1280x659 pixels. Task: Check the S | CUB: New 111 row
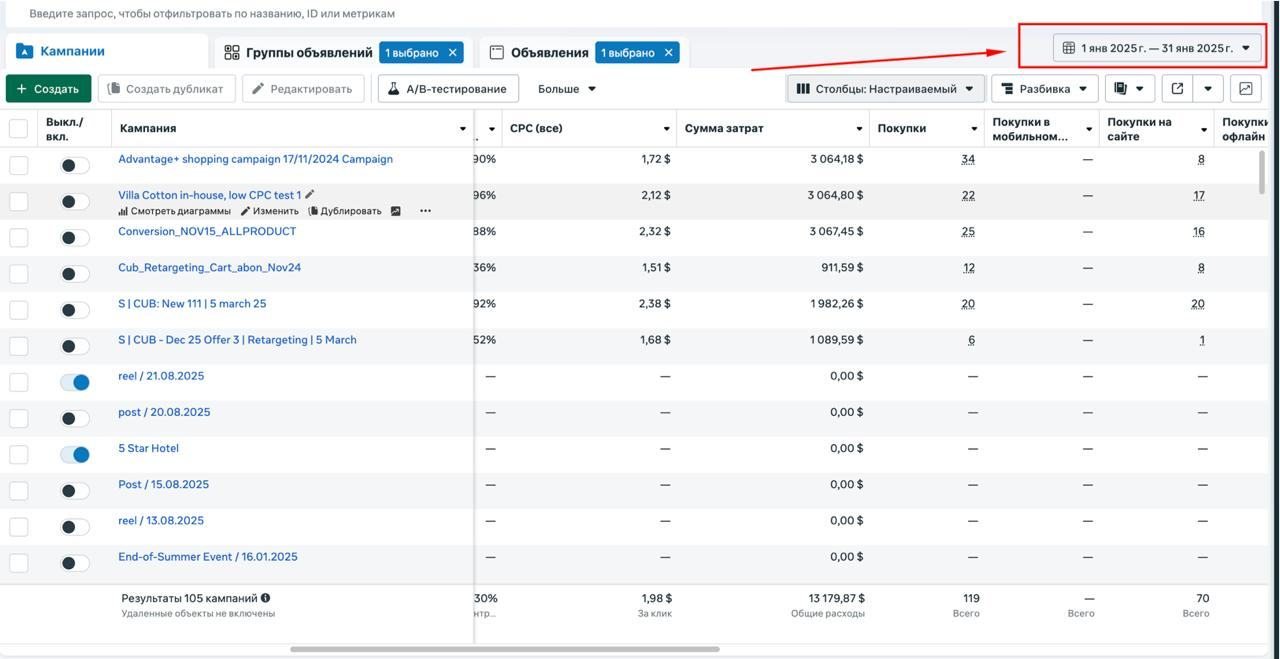coord(19,310)
